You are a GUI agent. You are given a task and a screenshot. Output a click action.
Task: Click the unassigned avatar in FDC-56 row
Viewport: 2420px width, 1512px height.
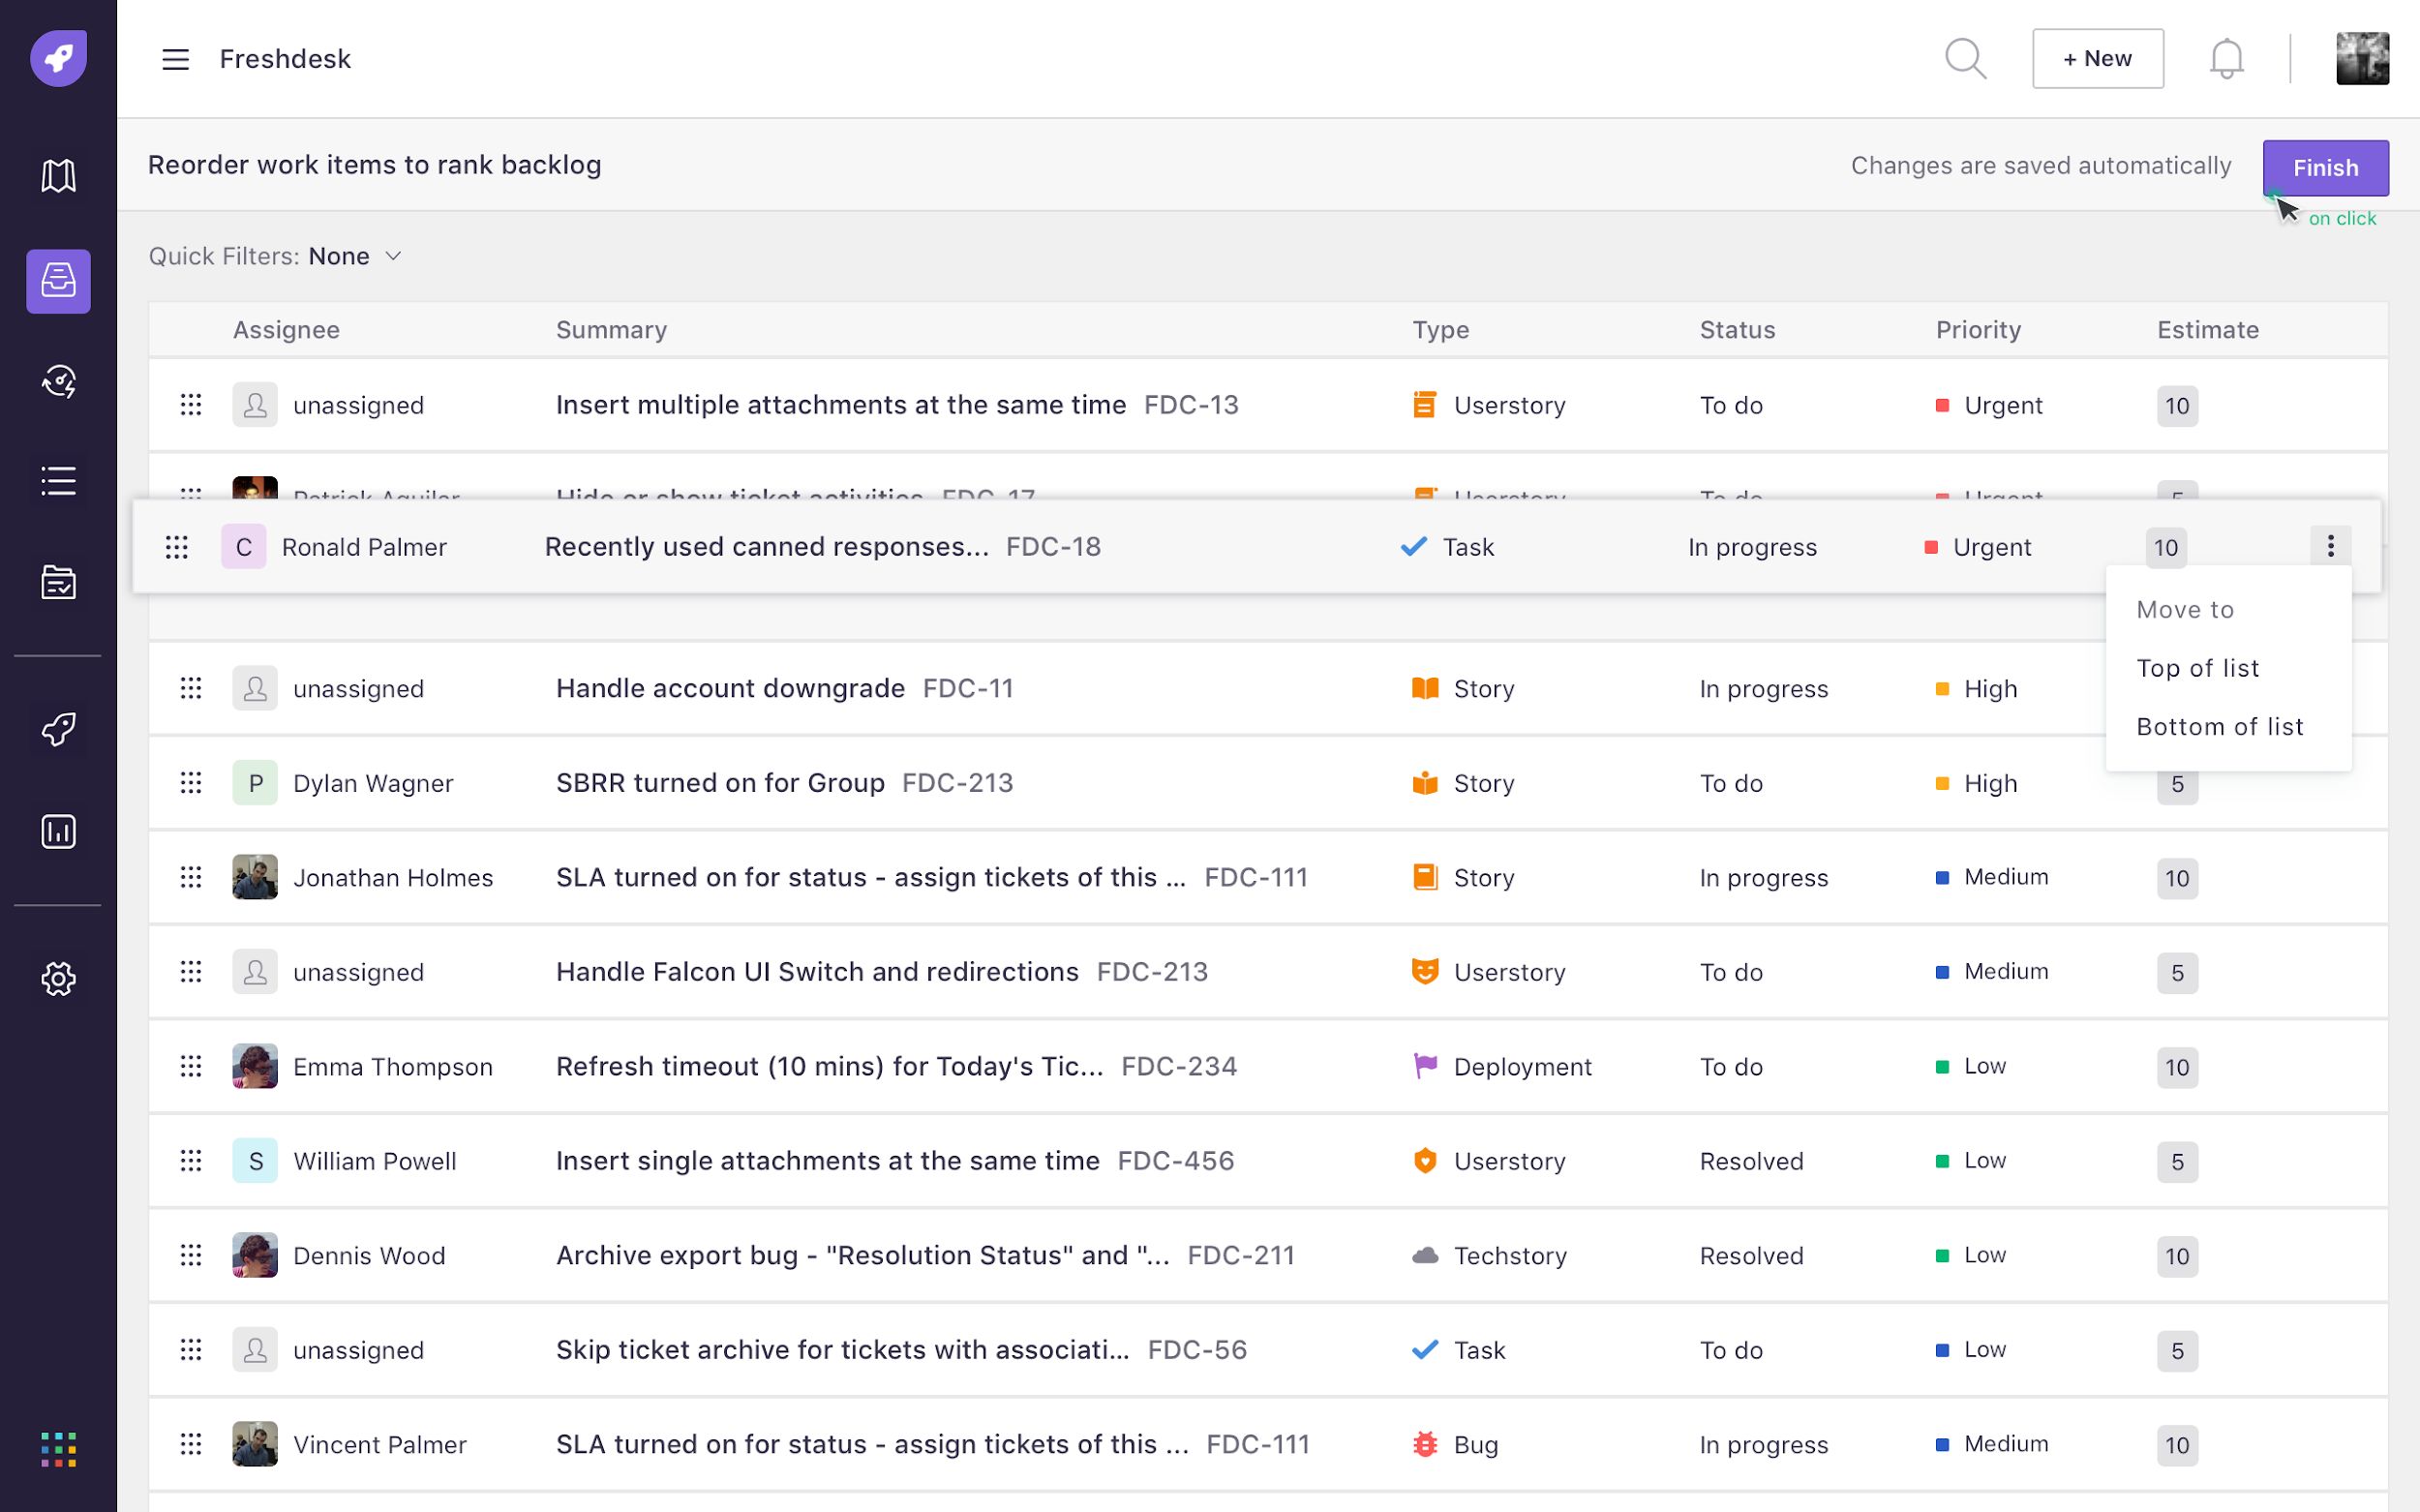click(x=255, y=1350)
